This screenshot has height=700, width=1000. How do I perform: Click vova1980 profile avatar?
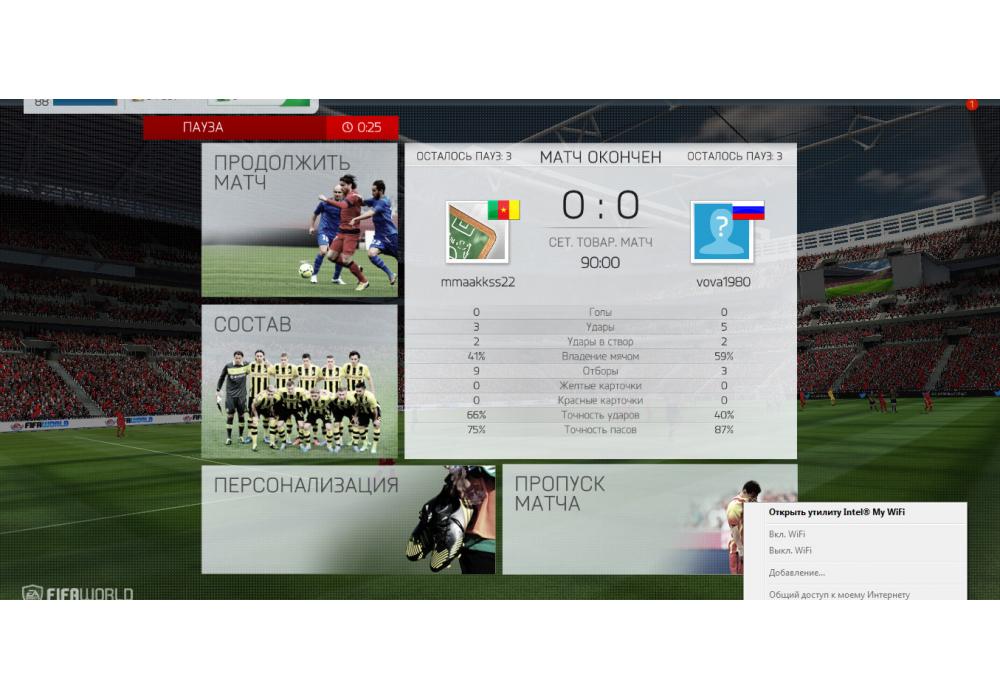[x=721, y=232]
